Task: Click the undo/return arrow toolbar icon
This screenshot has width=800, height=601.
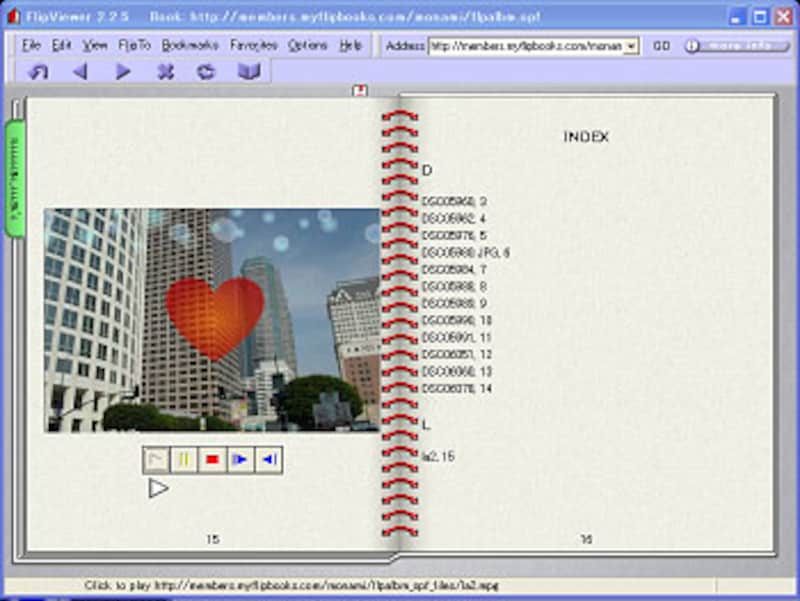Action: coord(39,72)
